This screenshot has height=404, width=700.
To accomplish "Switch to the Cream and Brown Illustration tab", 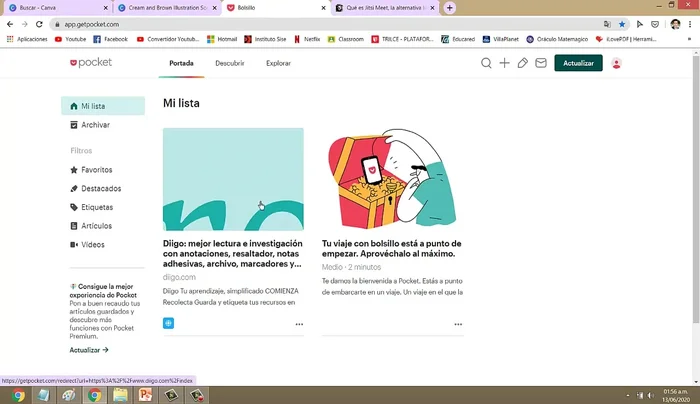I will (x=167, y=8).
